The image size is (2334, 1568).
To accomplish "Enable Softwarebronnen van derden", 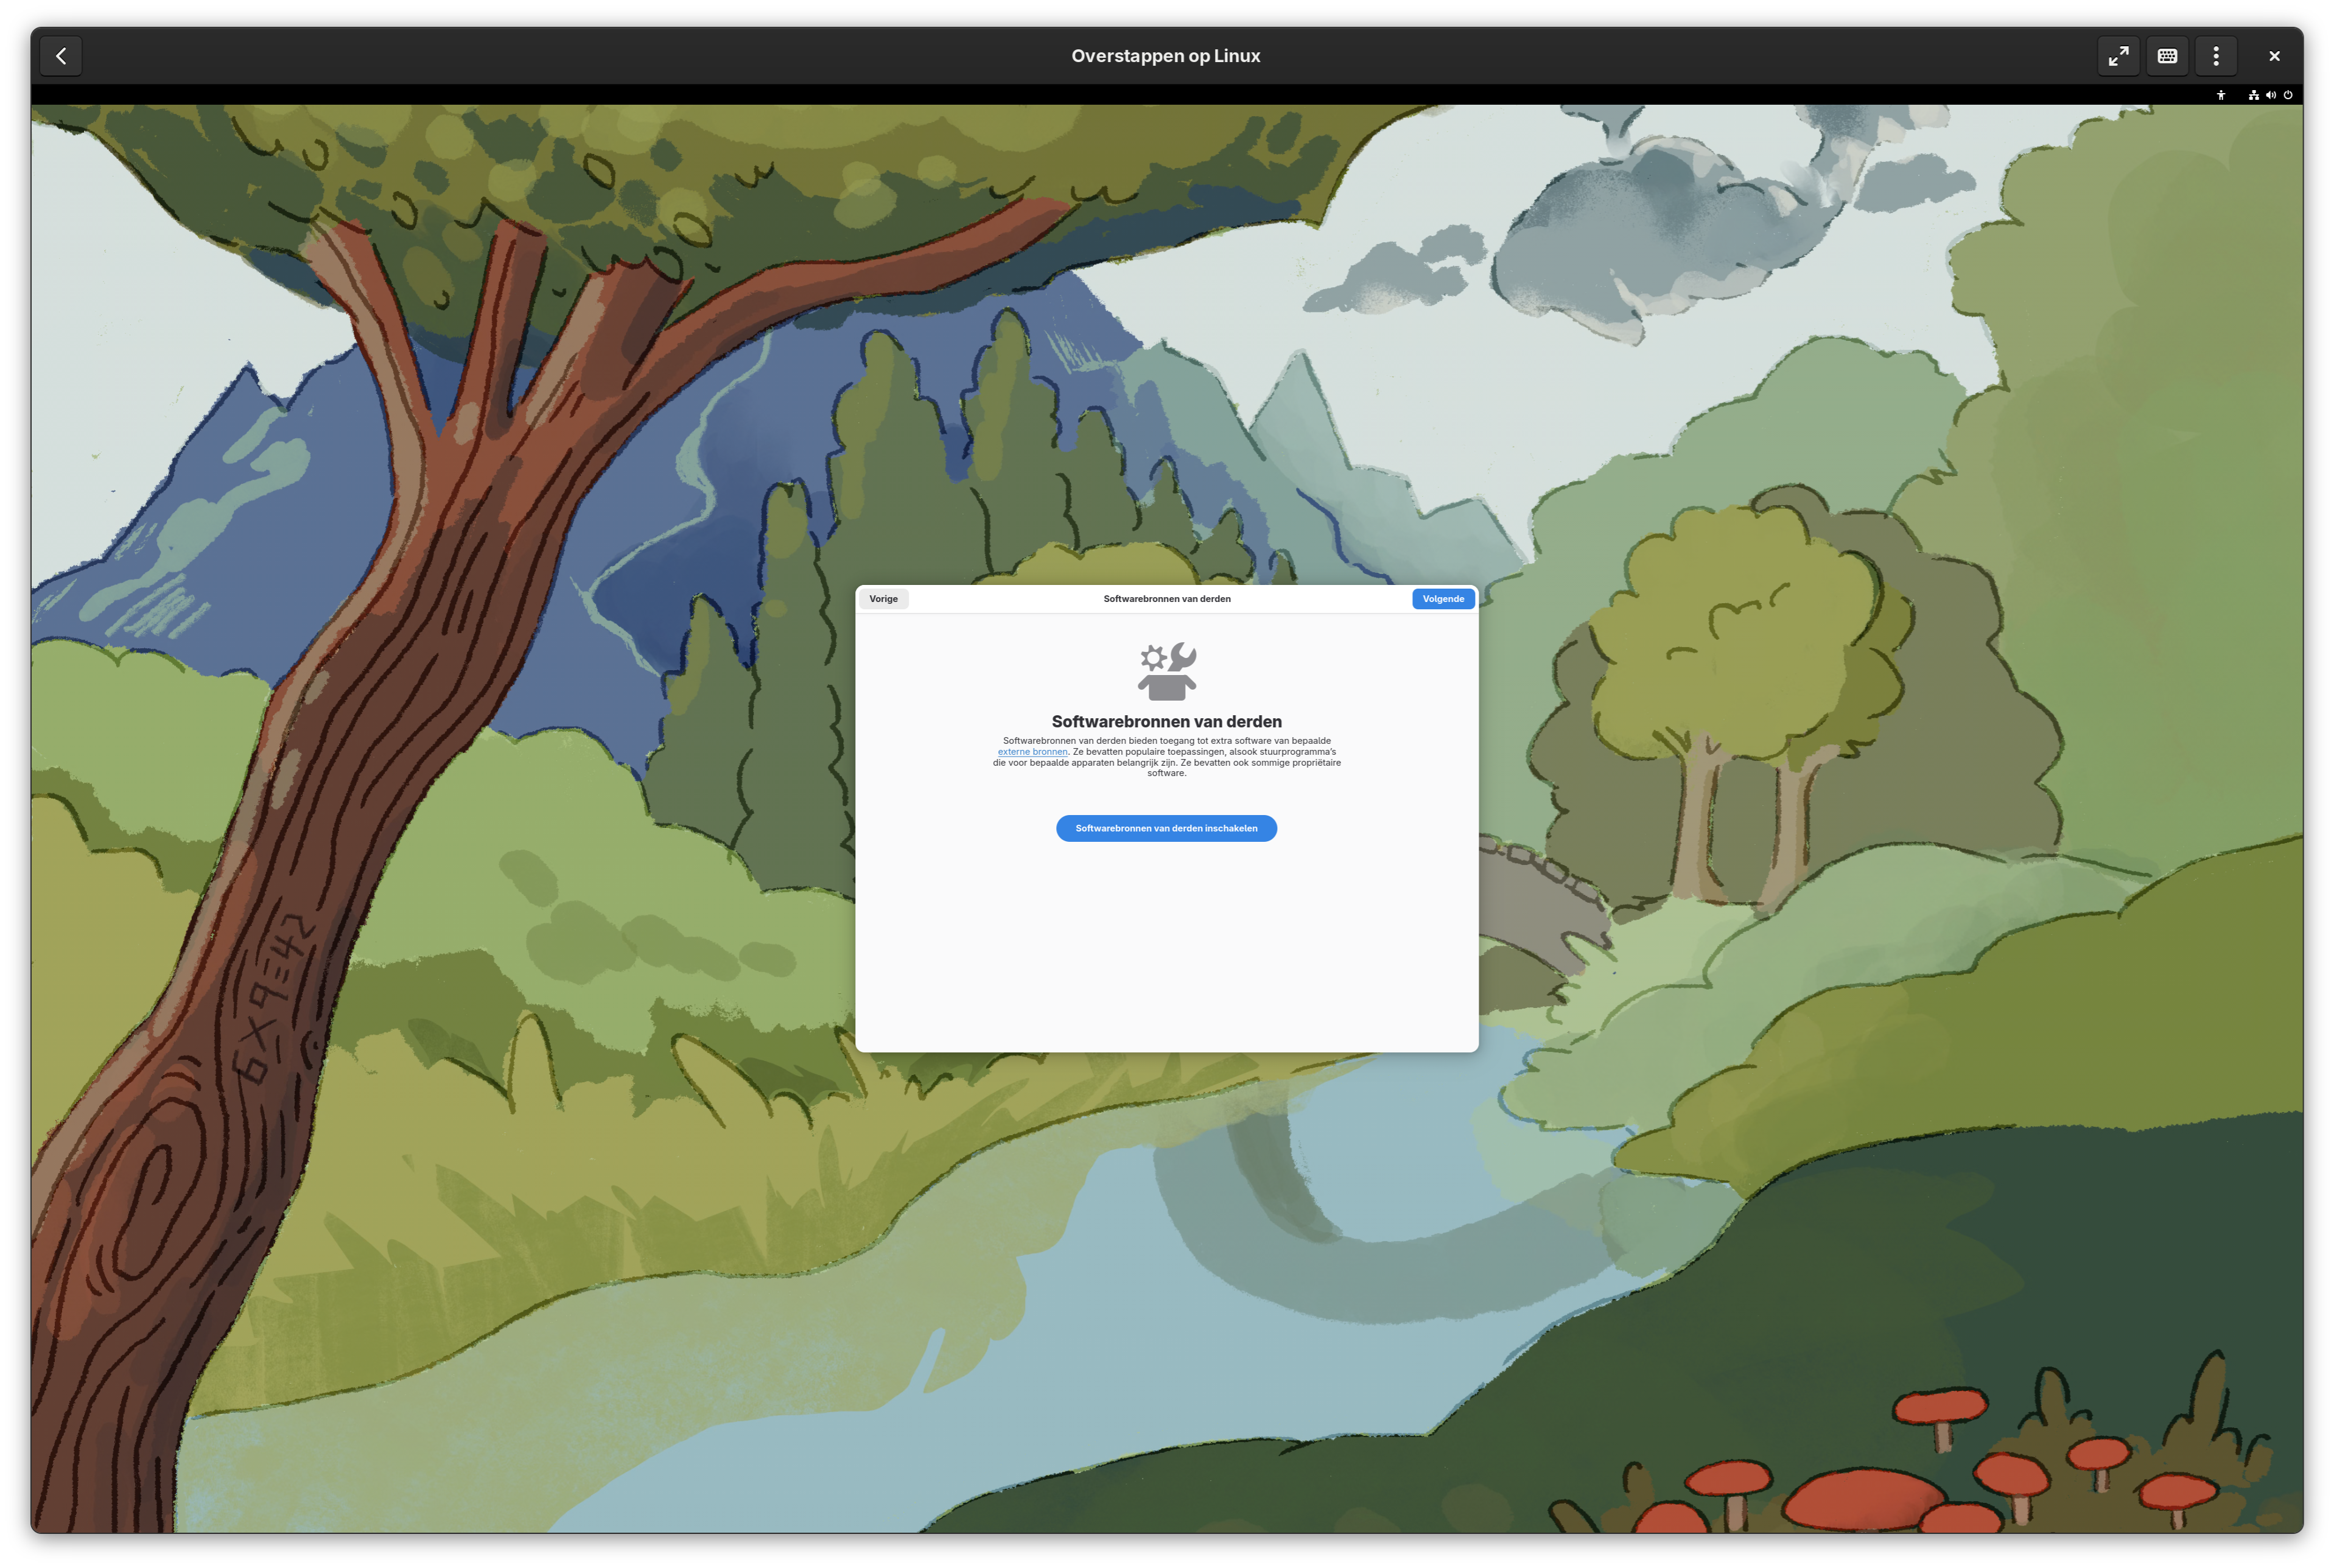I will pos(1166,828).
